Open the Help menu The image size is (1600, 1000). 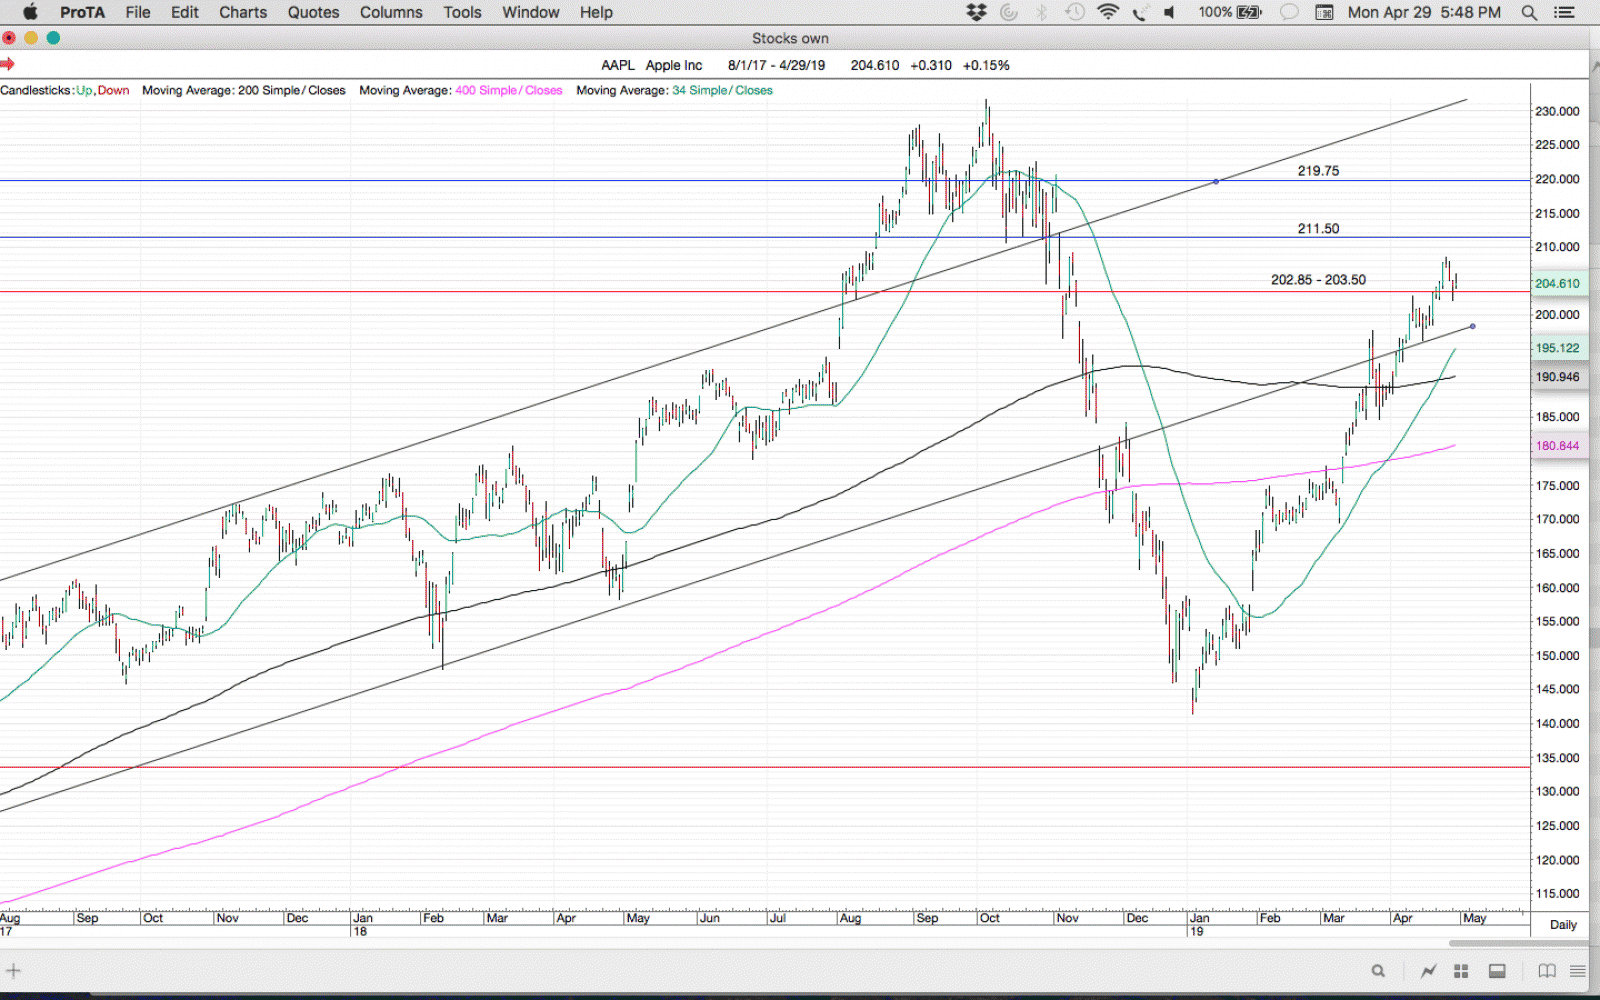[x=596, y=12]
